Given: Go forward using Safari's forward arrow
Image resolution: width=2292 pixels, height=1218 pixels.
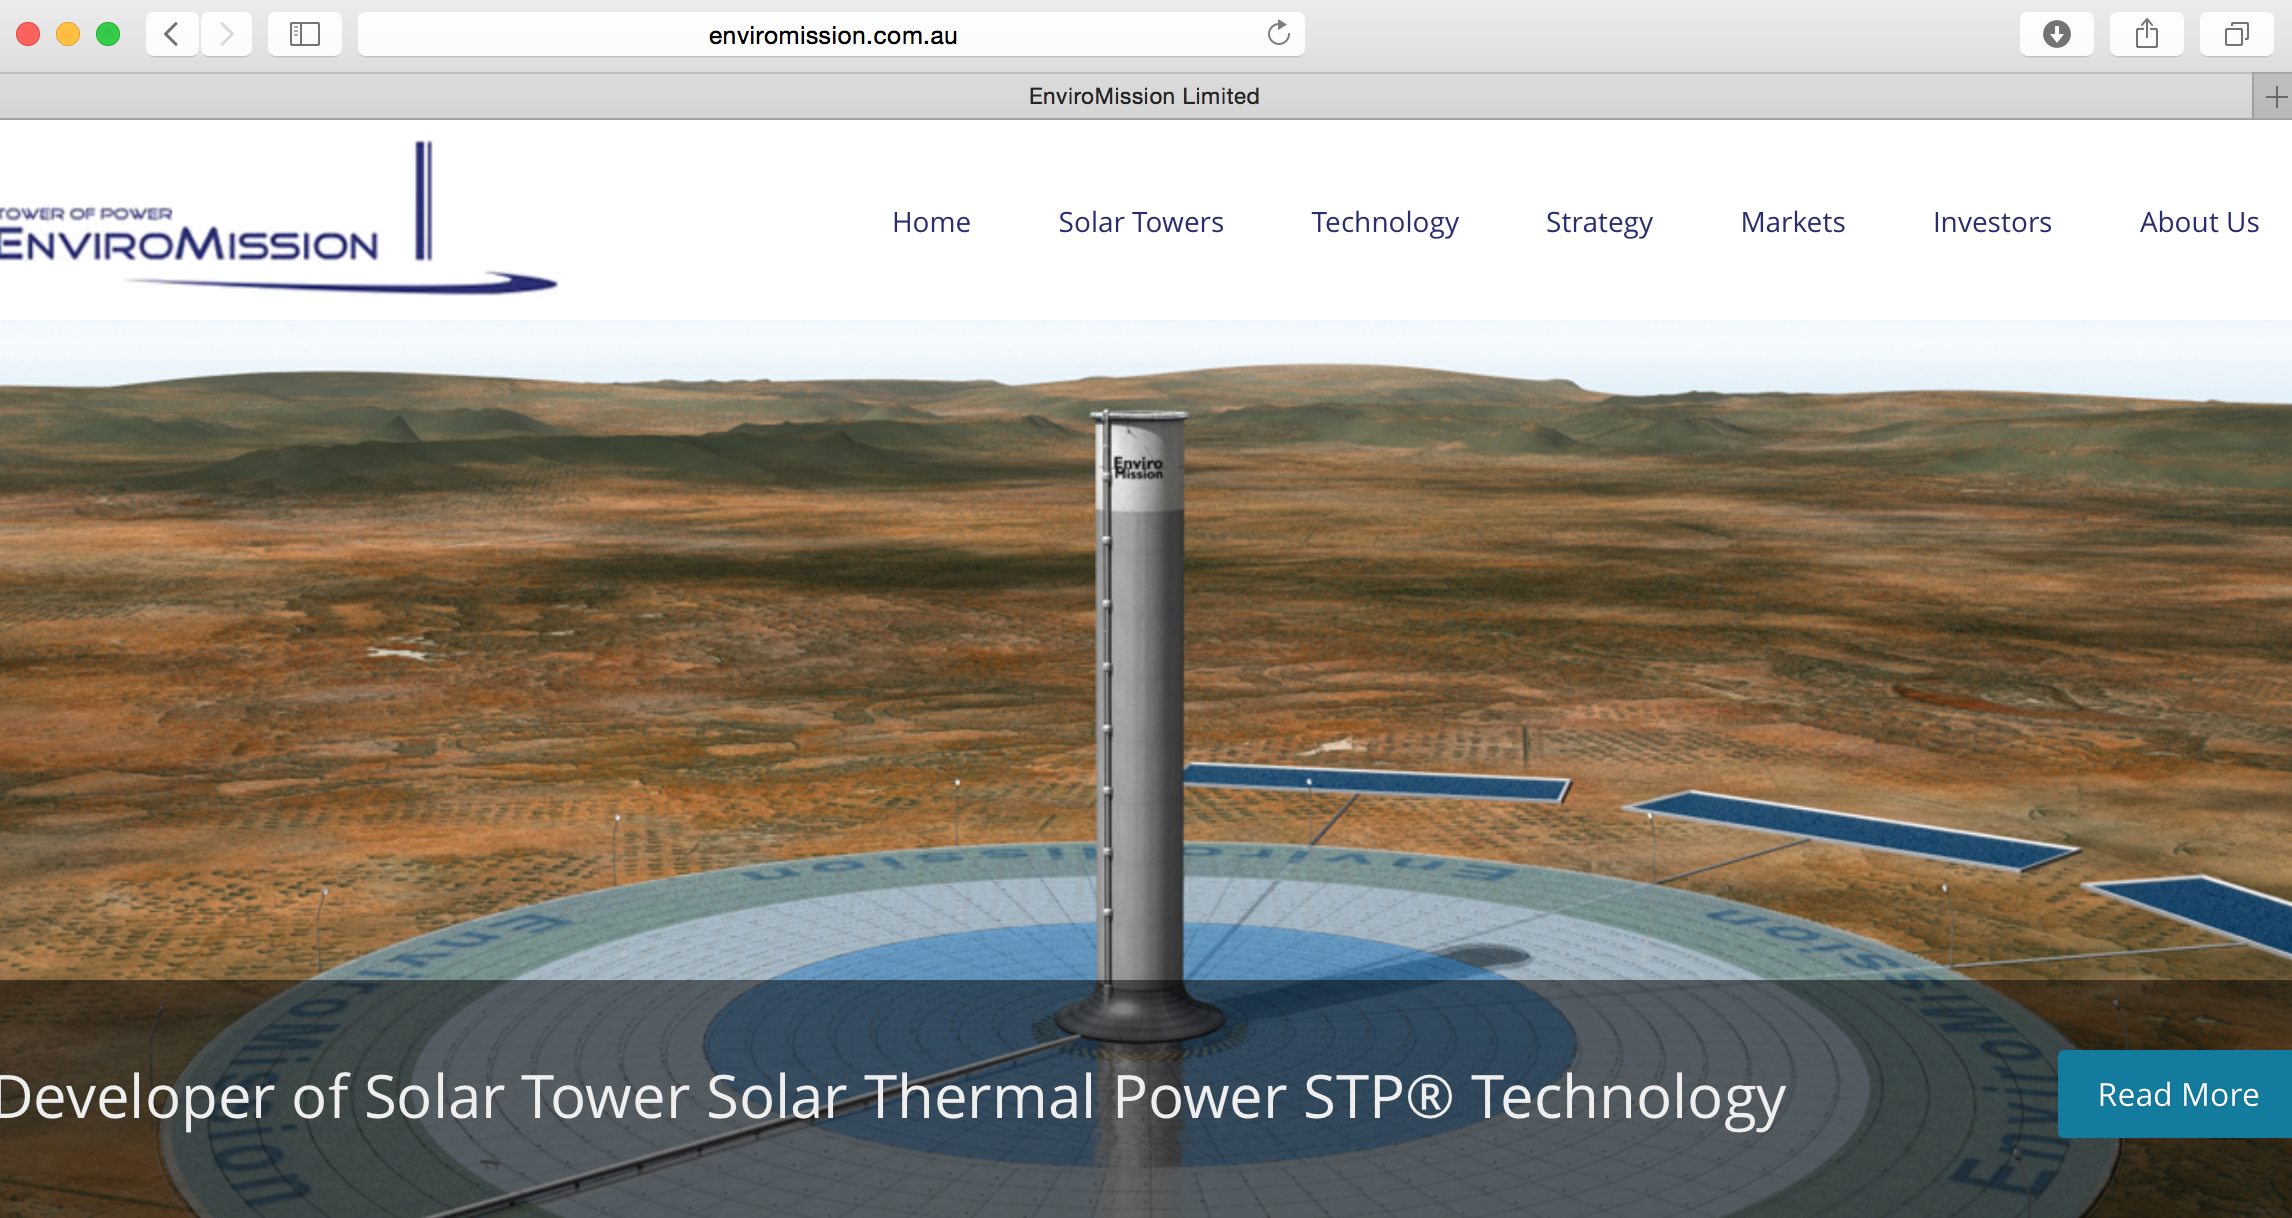Looking at the screenshot, I should point(226,35).
